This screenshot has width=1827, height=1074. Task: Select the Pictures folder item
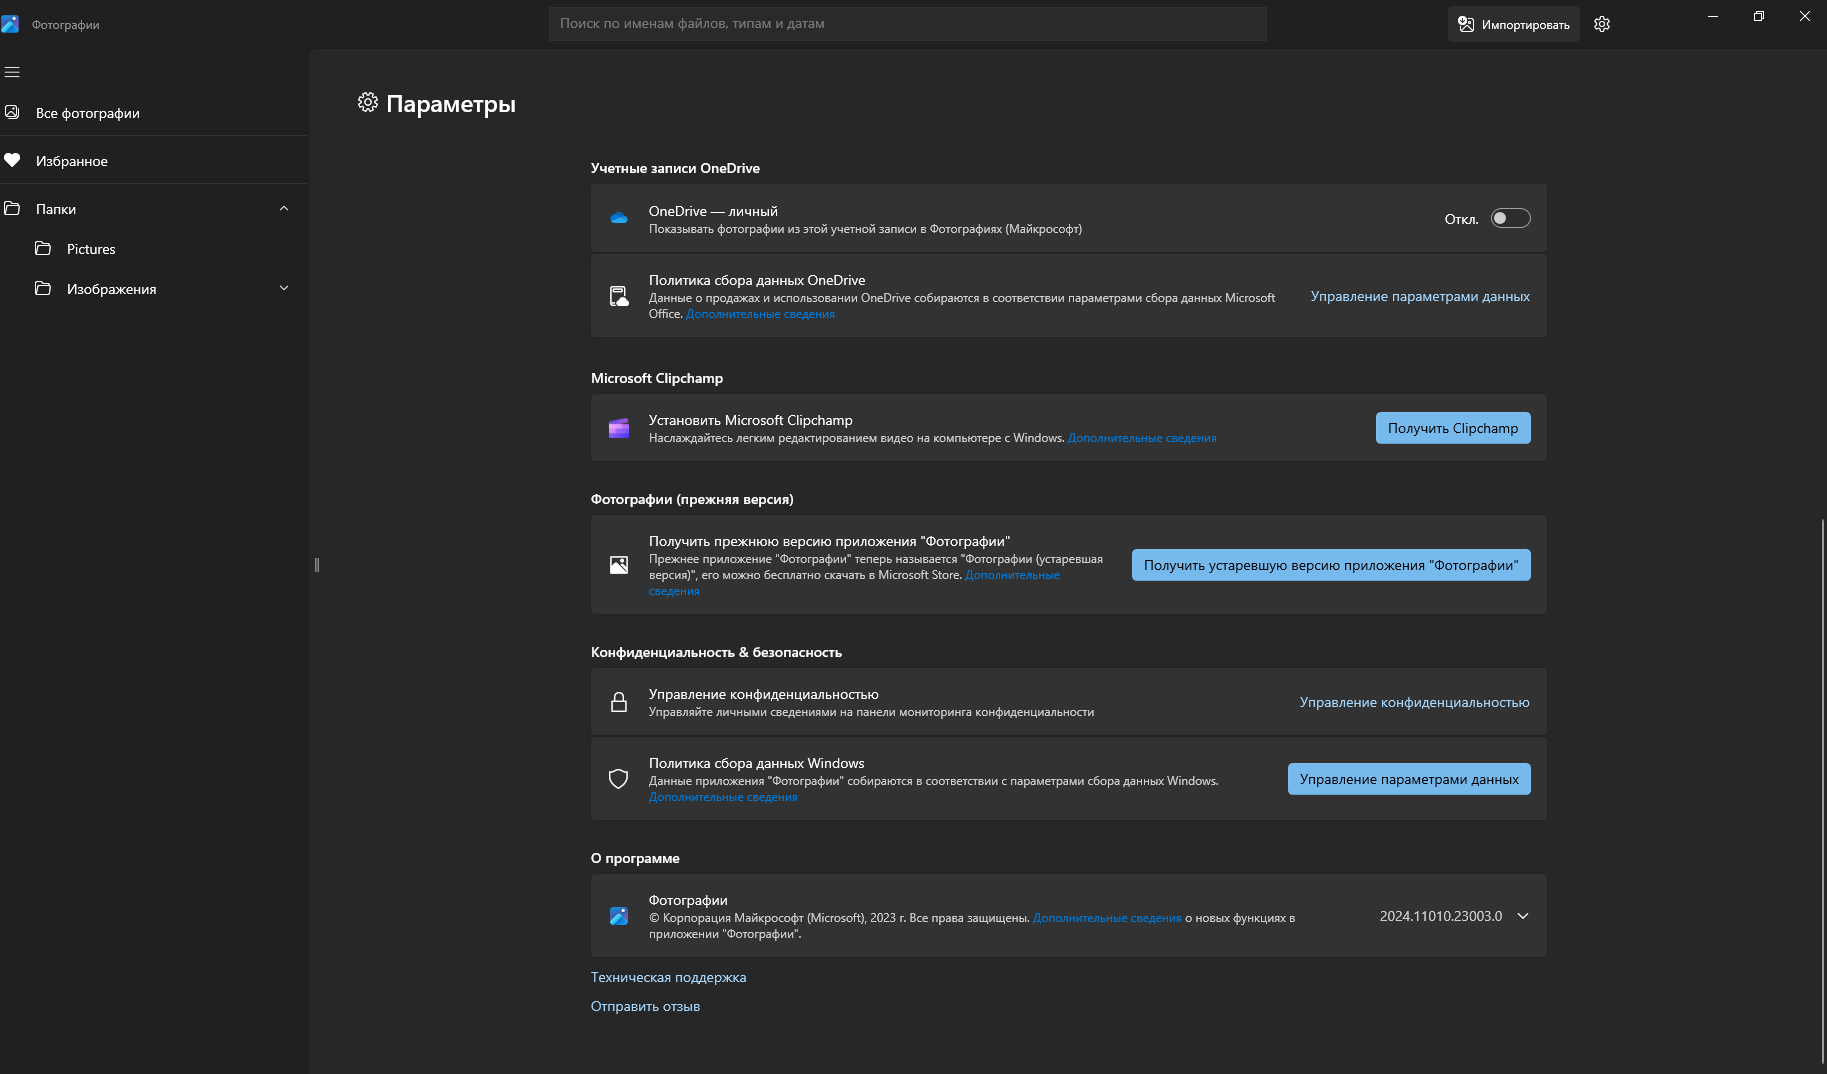click(154, 248)
